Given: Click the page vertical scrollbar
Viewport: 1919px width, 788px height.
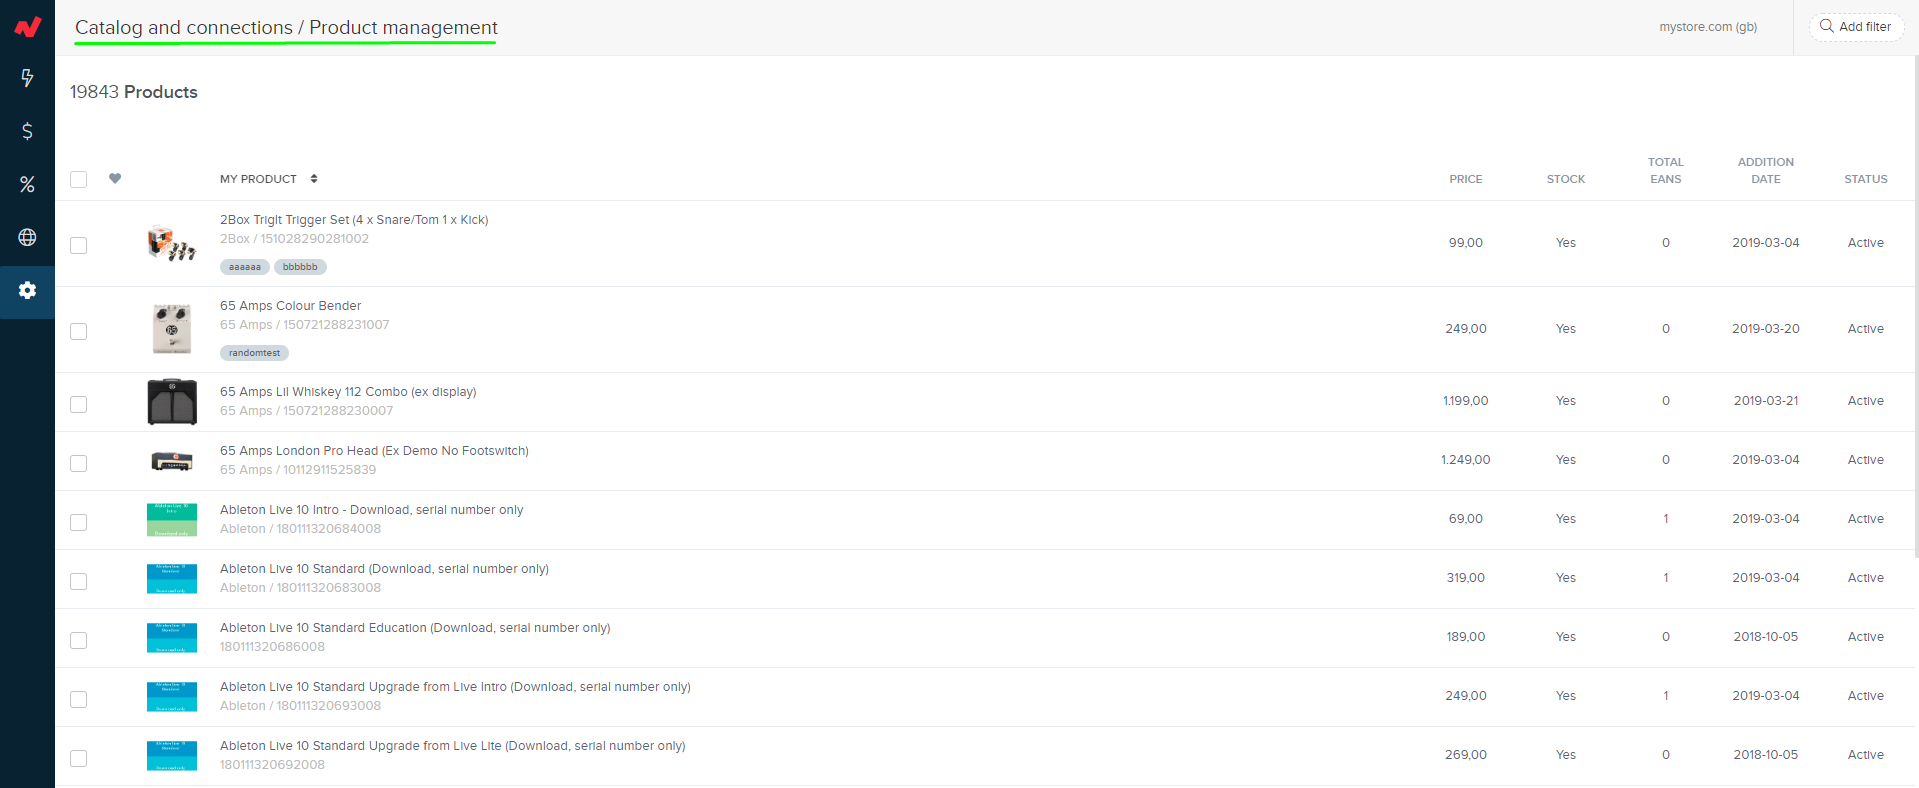Looking at the screenshot, I should (1915, 305).
